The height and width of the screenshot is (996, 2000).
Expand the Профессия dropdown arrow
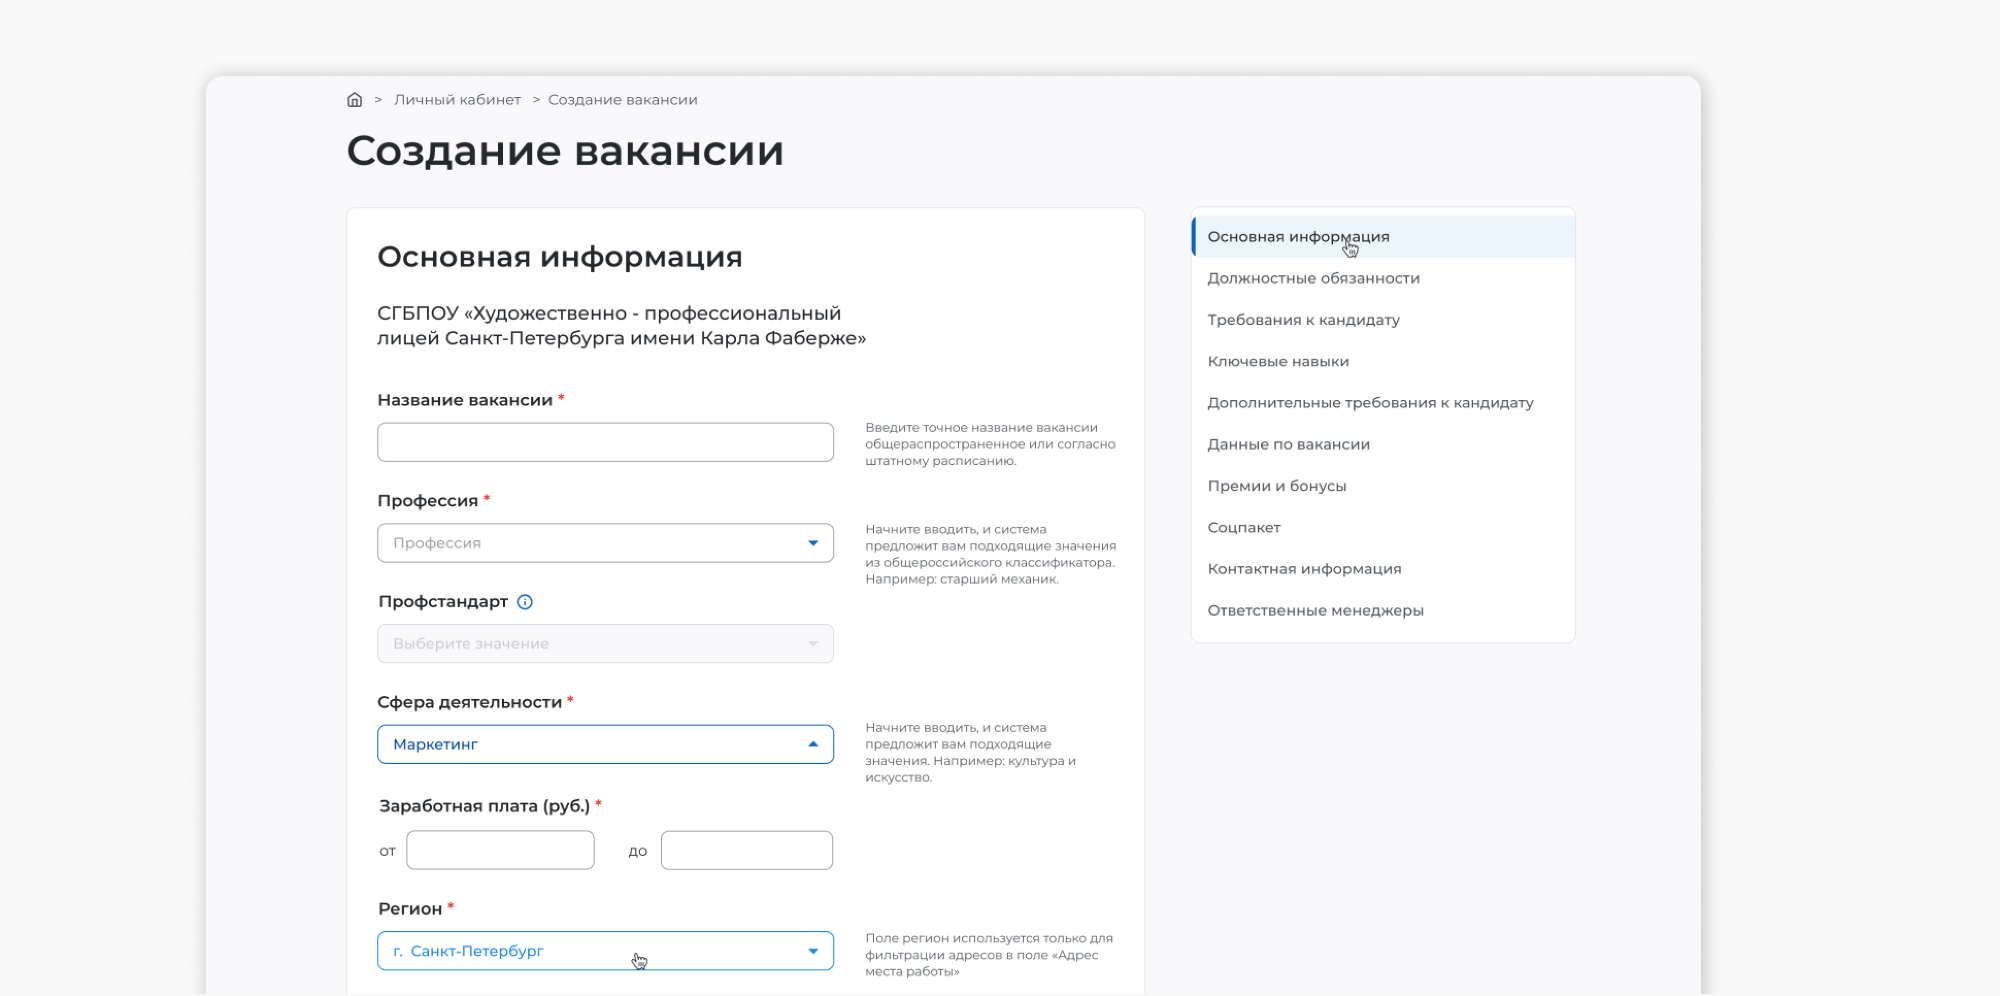click(813, 543)
